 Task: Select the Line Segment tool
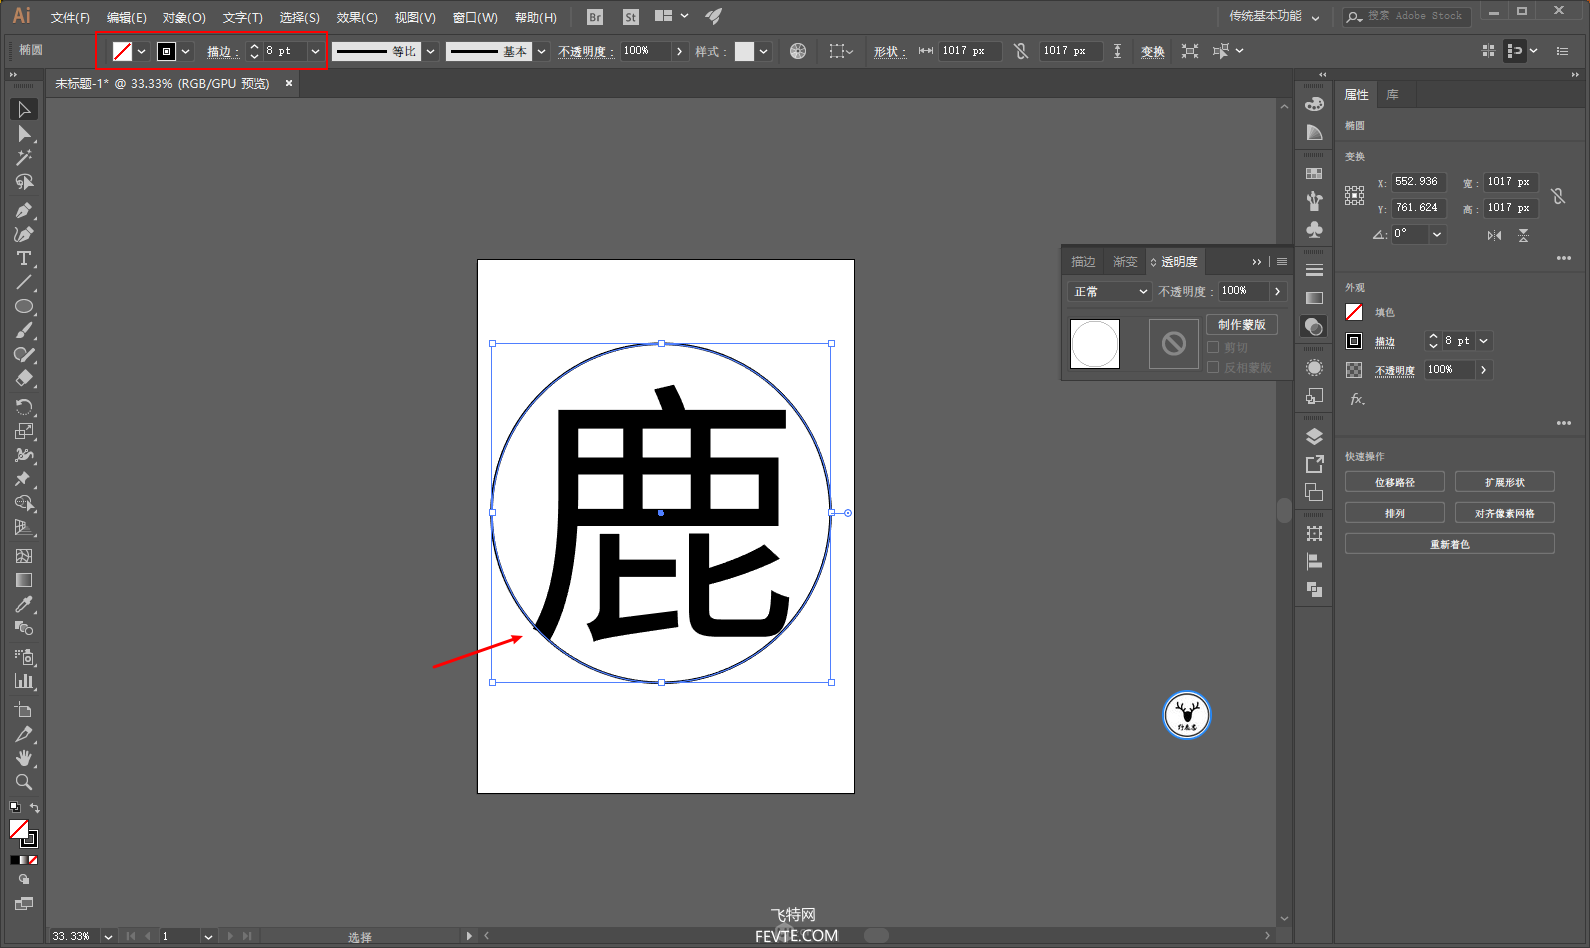tap(24, 283)
